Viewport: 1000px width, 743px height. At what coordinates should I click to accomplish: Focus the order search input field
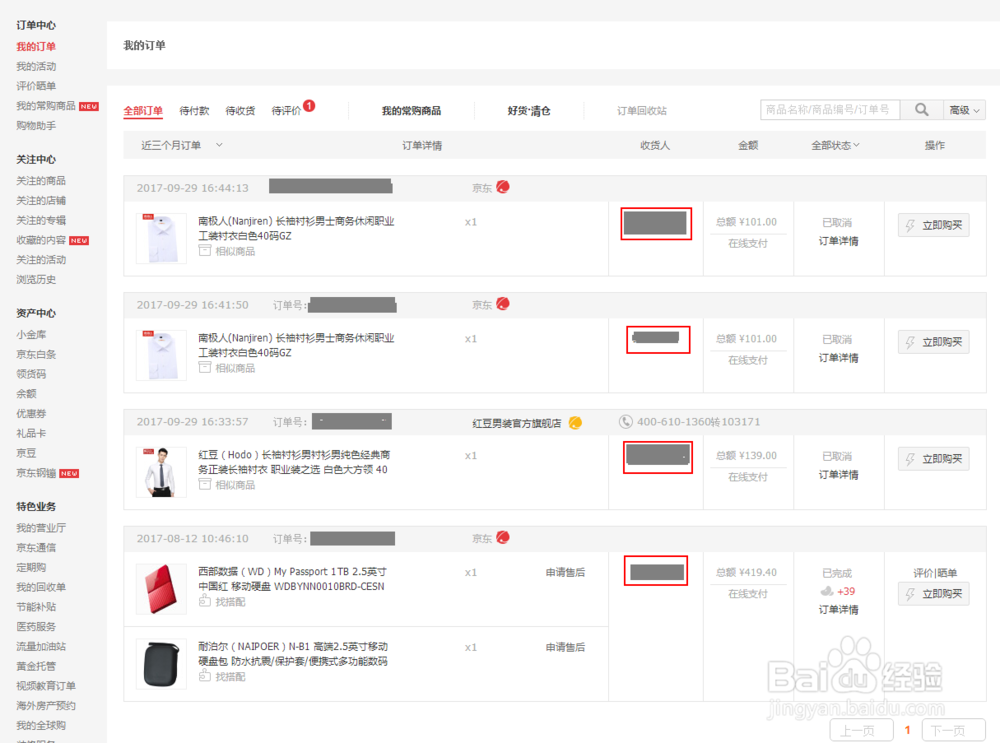pos(830,110)
